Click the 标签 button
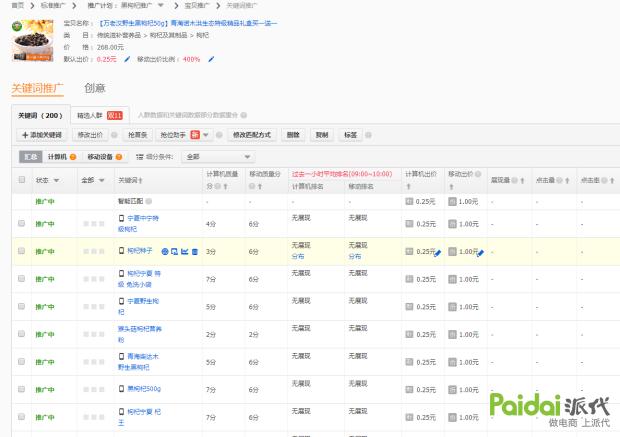The height and width of the screenshot is (437, 620). pos(350,135)
